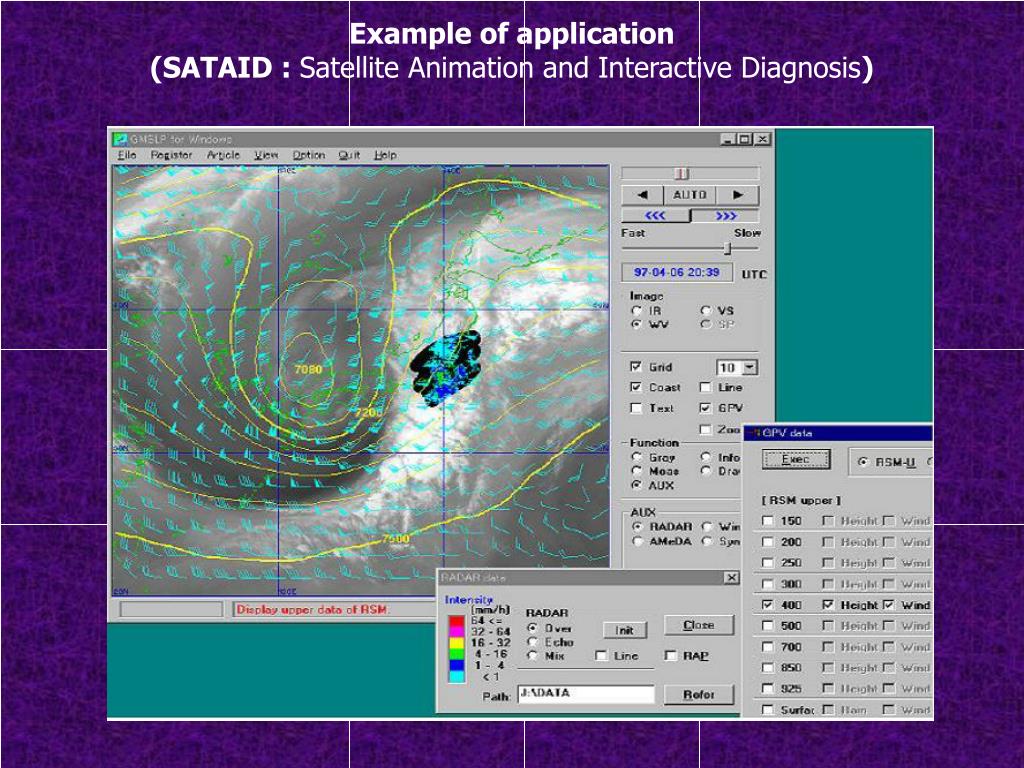Select Over mode in RADAR data dialog
Viewport: 1024px width, 768px height.
[x=533, y=628]
